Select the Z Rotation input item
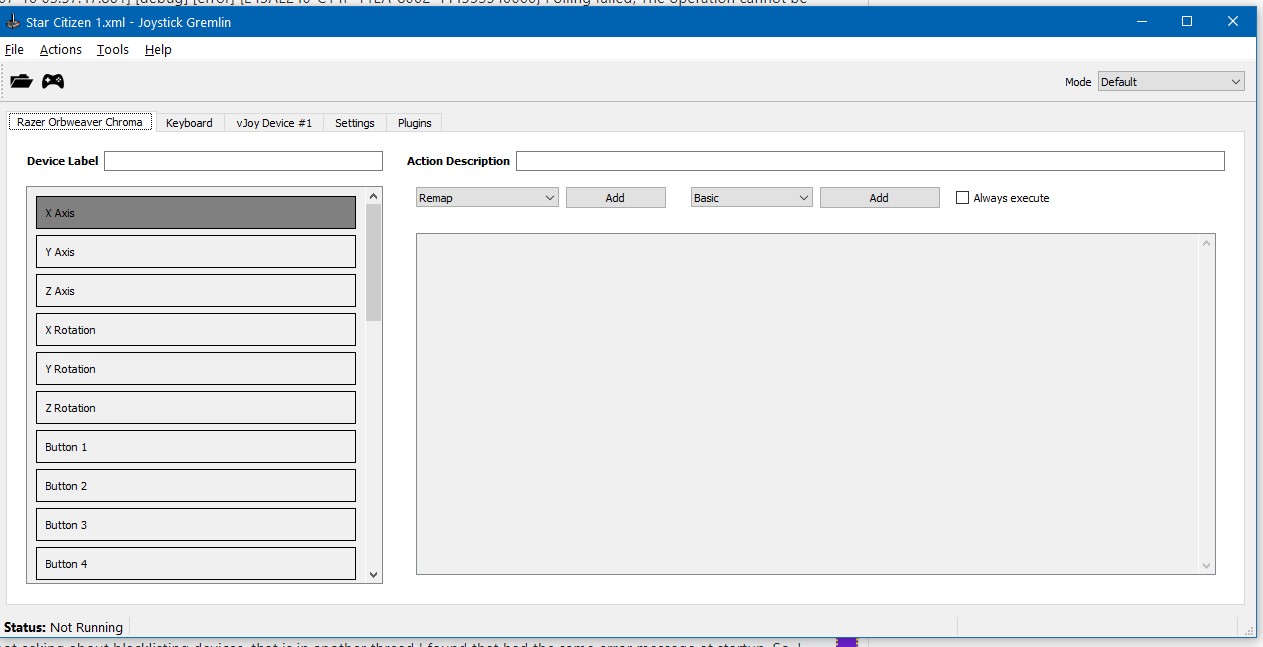 click(x=196, y=408)
